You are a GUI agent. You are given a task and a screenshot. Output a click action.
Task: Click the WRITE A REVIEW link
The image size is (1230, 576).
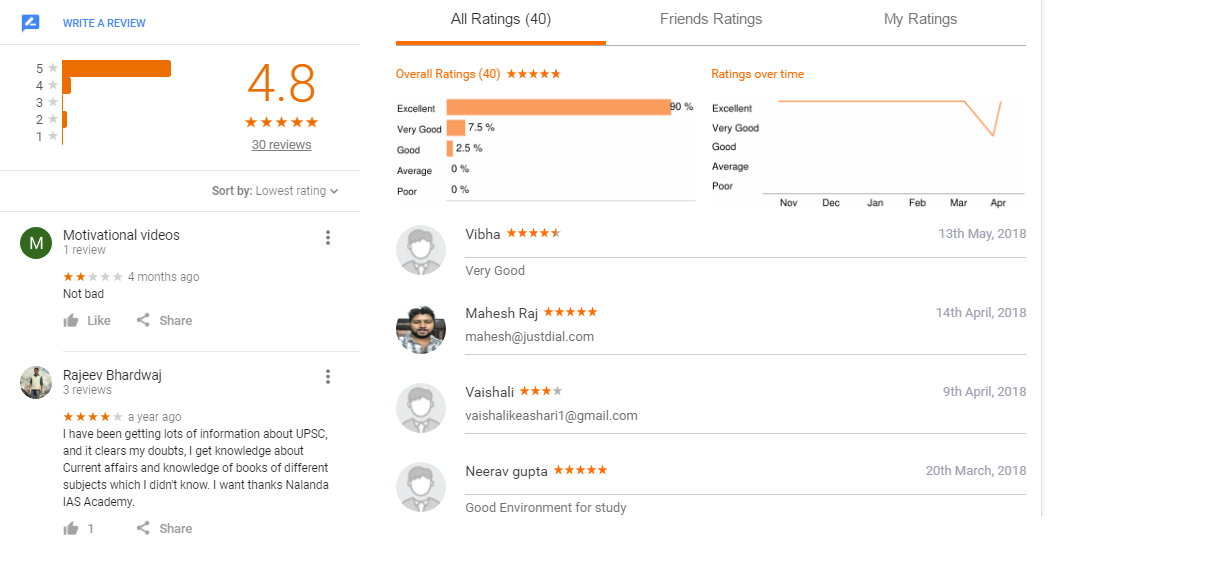[104, 23]
